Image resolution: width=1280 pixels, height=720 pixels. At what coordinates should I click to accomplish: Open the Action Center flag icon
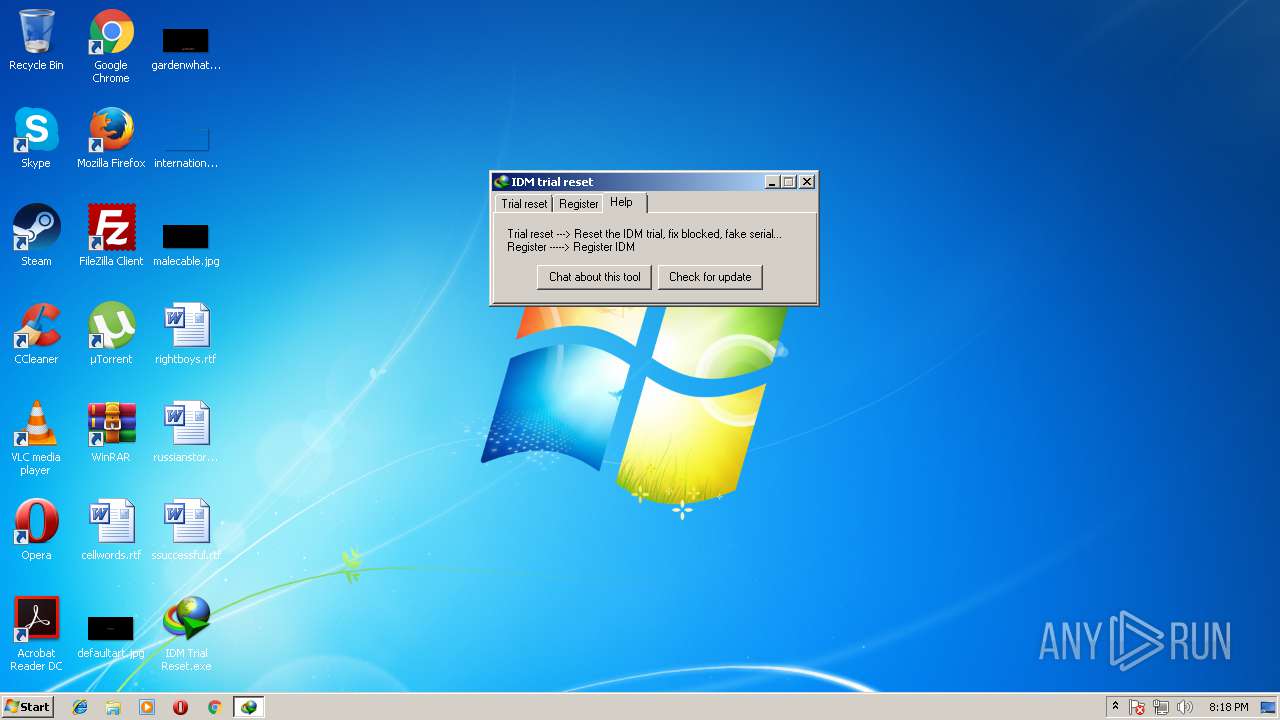click(1138, 707)
